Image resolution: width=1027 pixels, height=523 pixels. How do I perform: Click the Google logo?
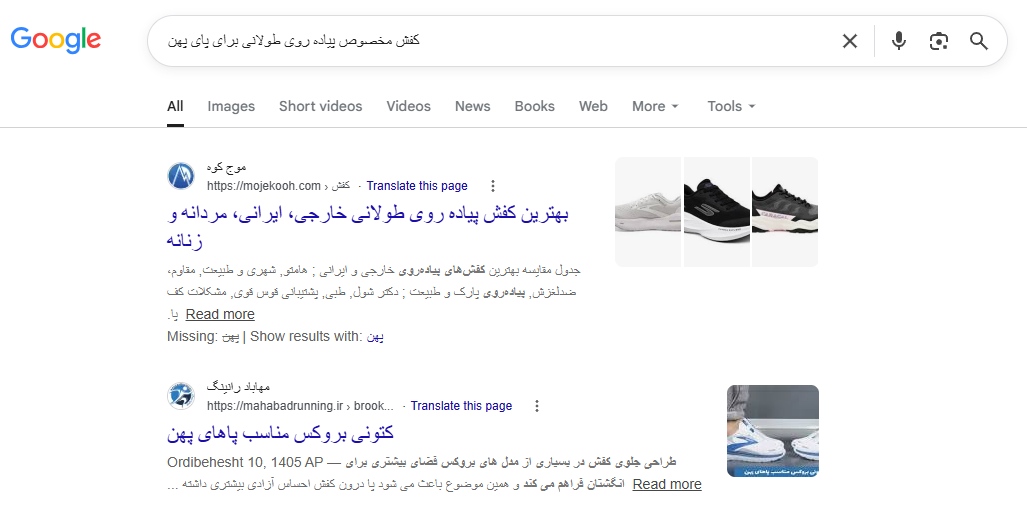click(56, 39)
